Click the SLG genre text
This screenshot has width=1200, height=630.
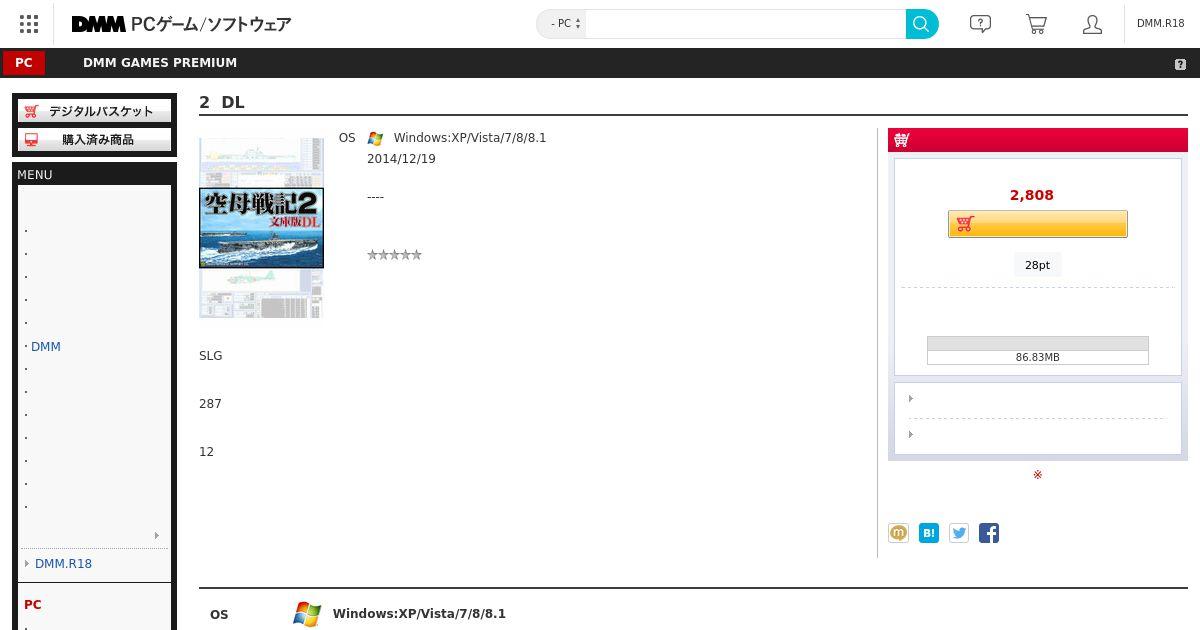coord(211,356)
